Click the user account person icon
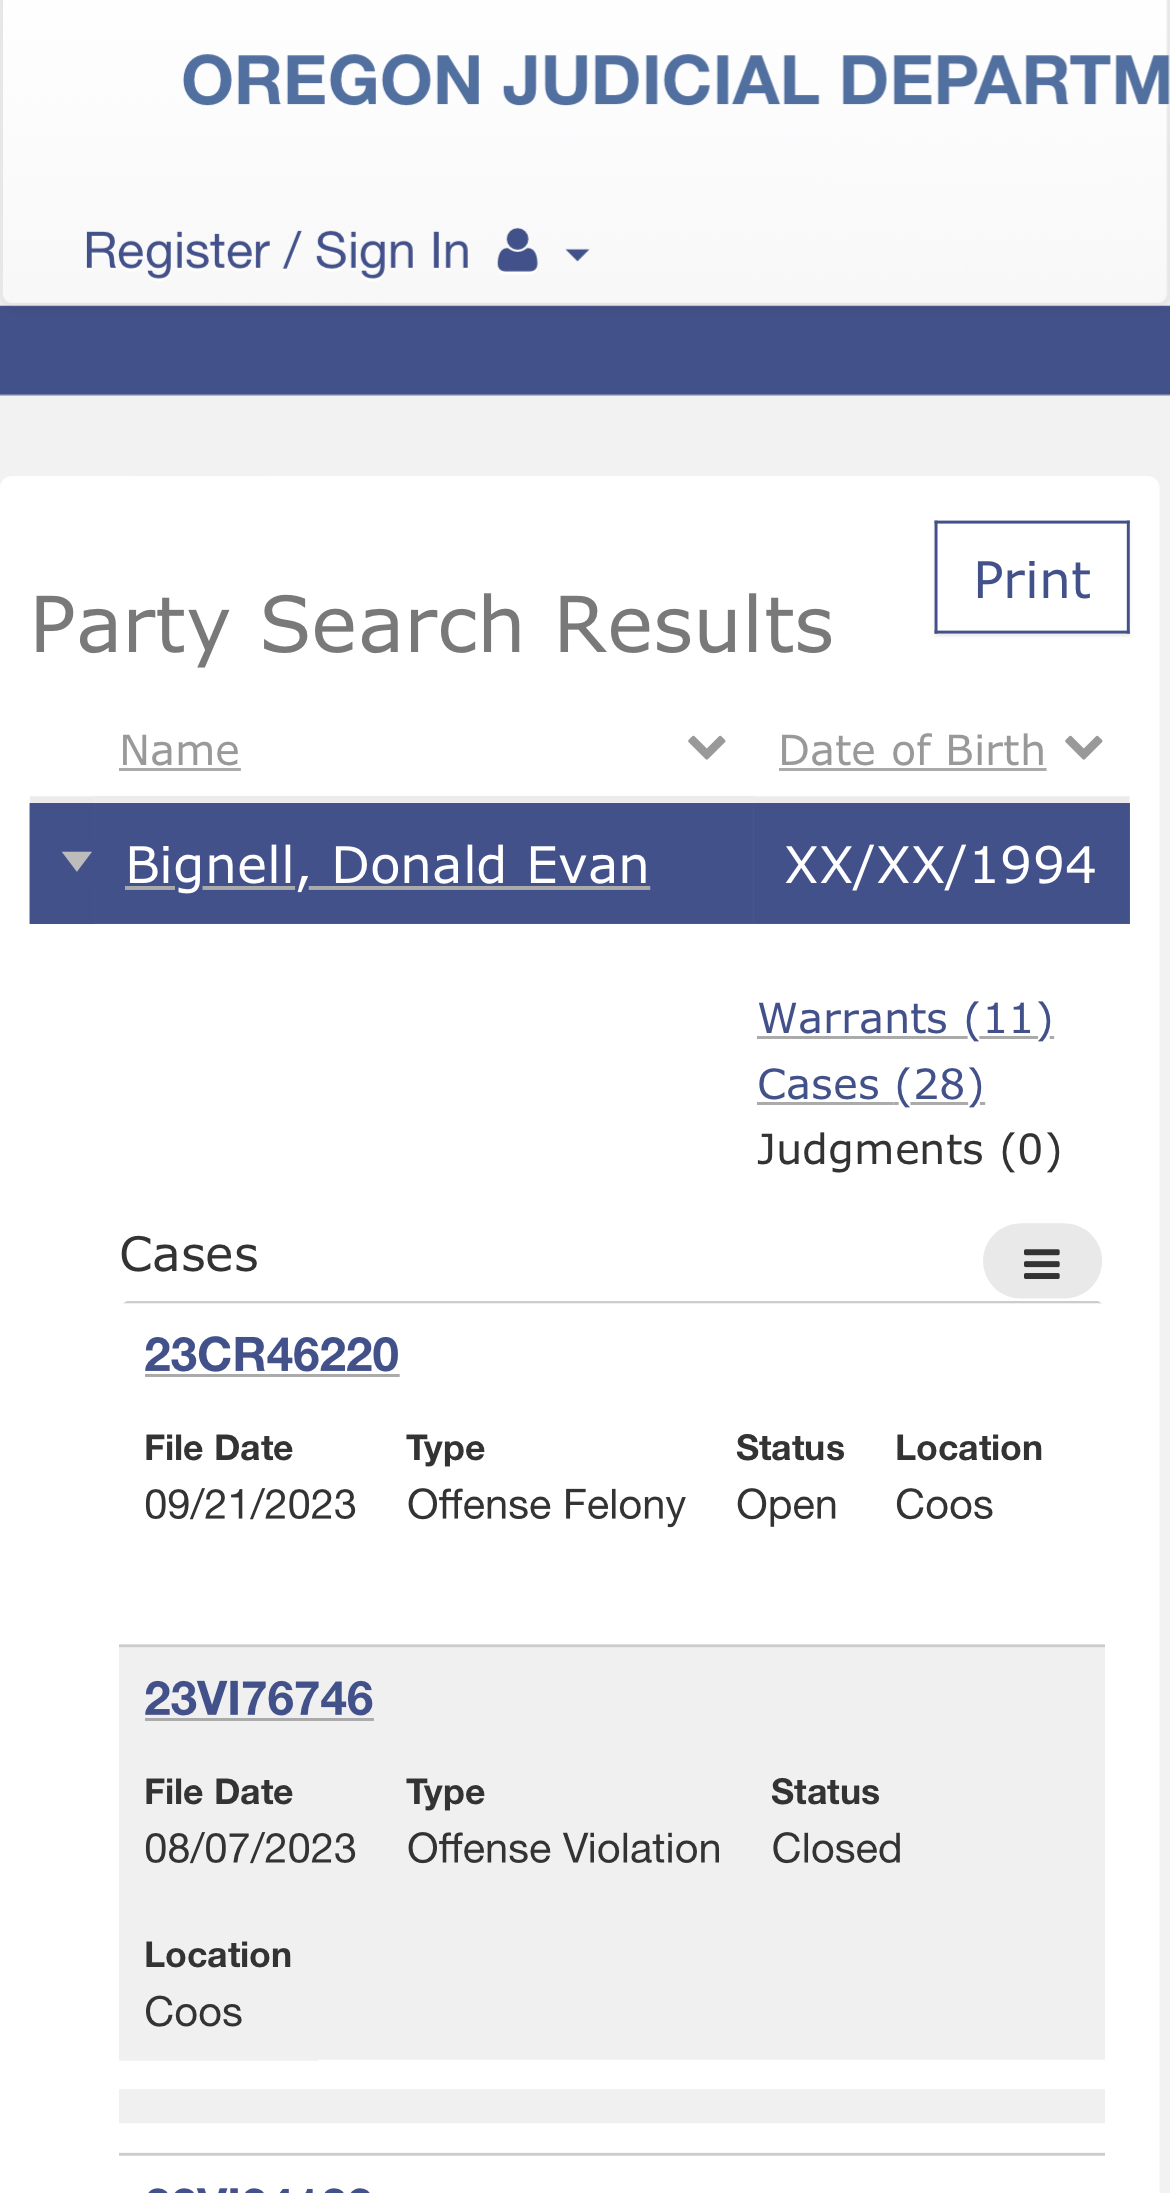Screen dimensions: 1170x2193 517,250
